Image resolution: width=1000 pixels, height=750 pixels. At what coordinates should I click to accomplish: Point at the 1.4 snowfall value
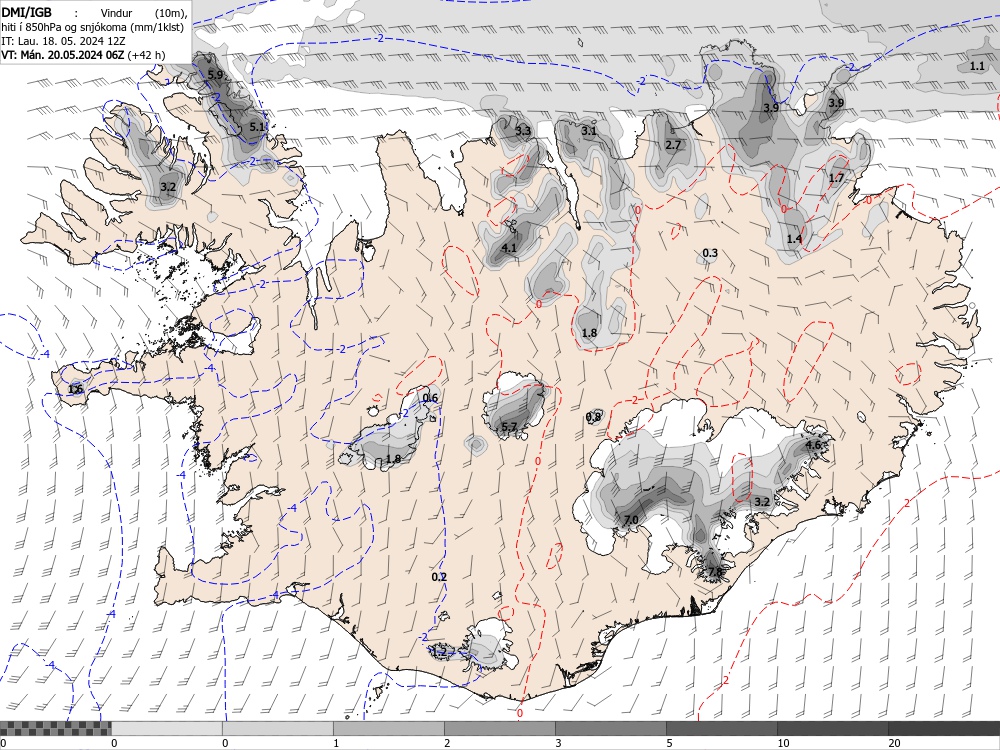tap(794, 239)
